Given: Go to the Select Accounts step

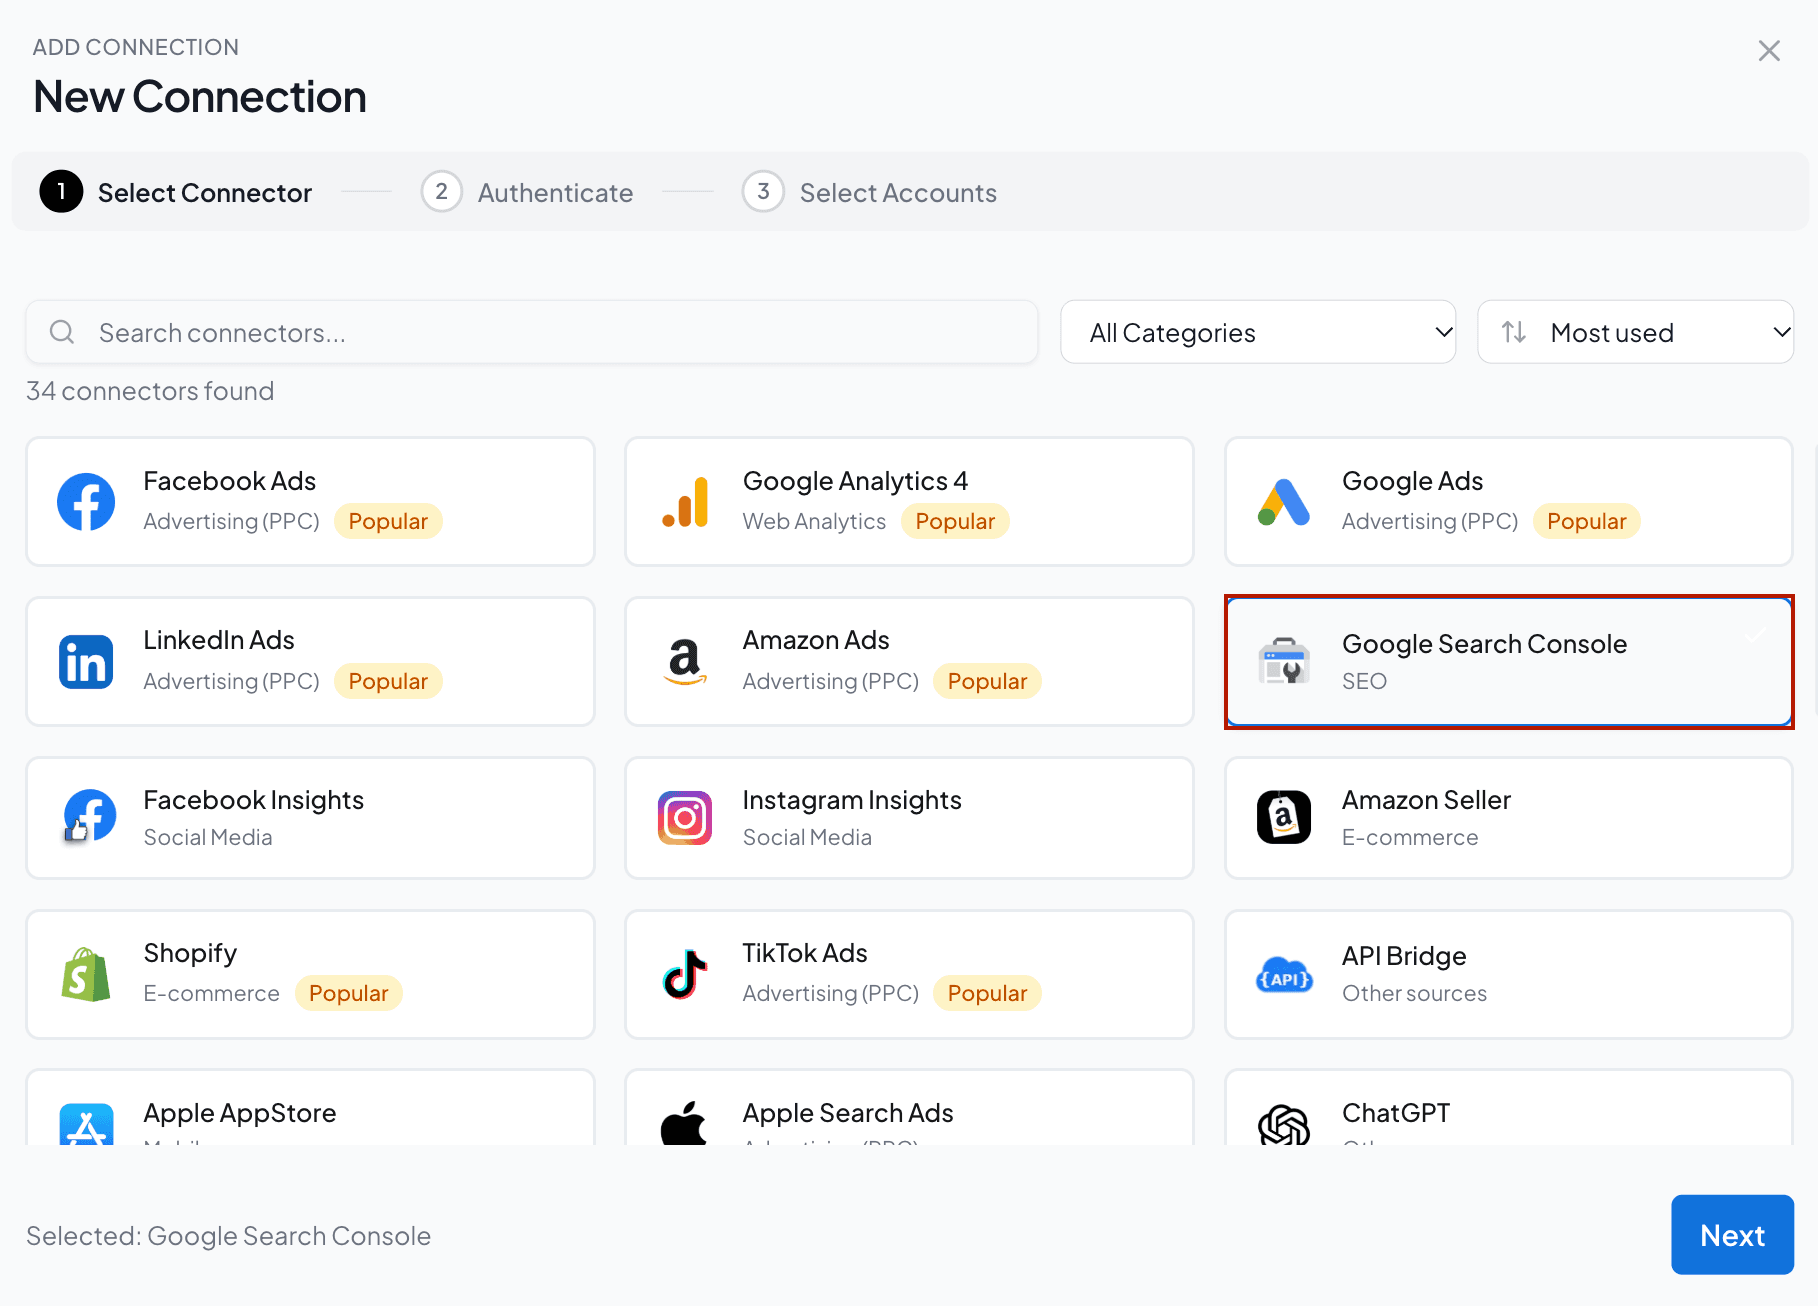Looking at the screenshot, I should 869,192.
